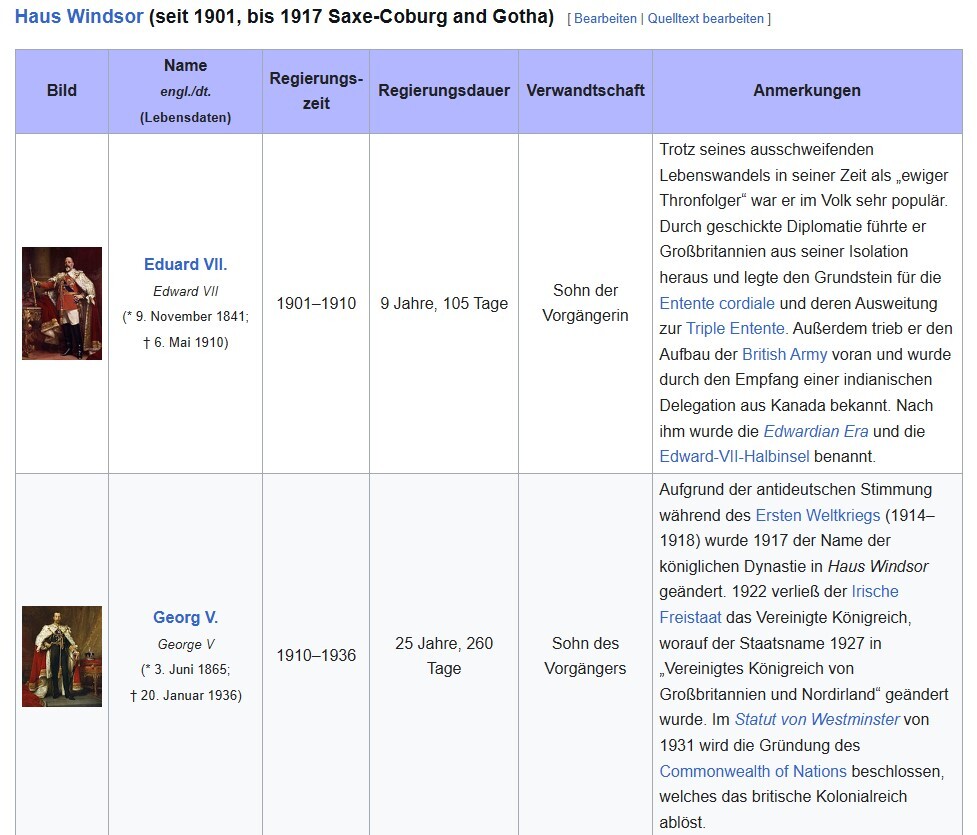Select the '25 Jahre, 260 Tage' cell
Screen dimensions: 977x835
click(x=444, y=656)
